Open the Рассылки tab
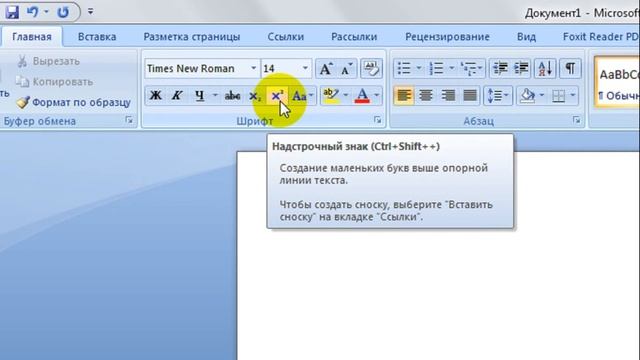This screenshot has width=640, height=360. tap(354, 37)
